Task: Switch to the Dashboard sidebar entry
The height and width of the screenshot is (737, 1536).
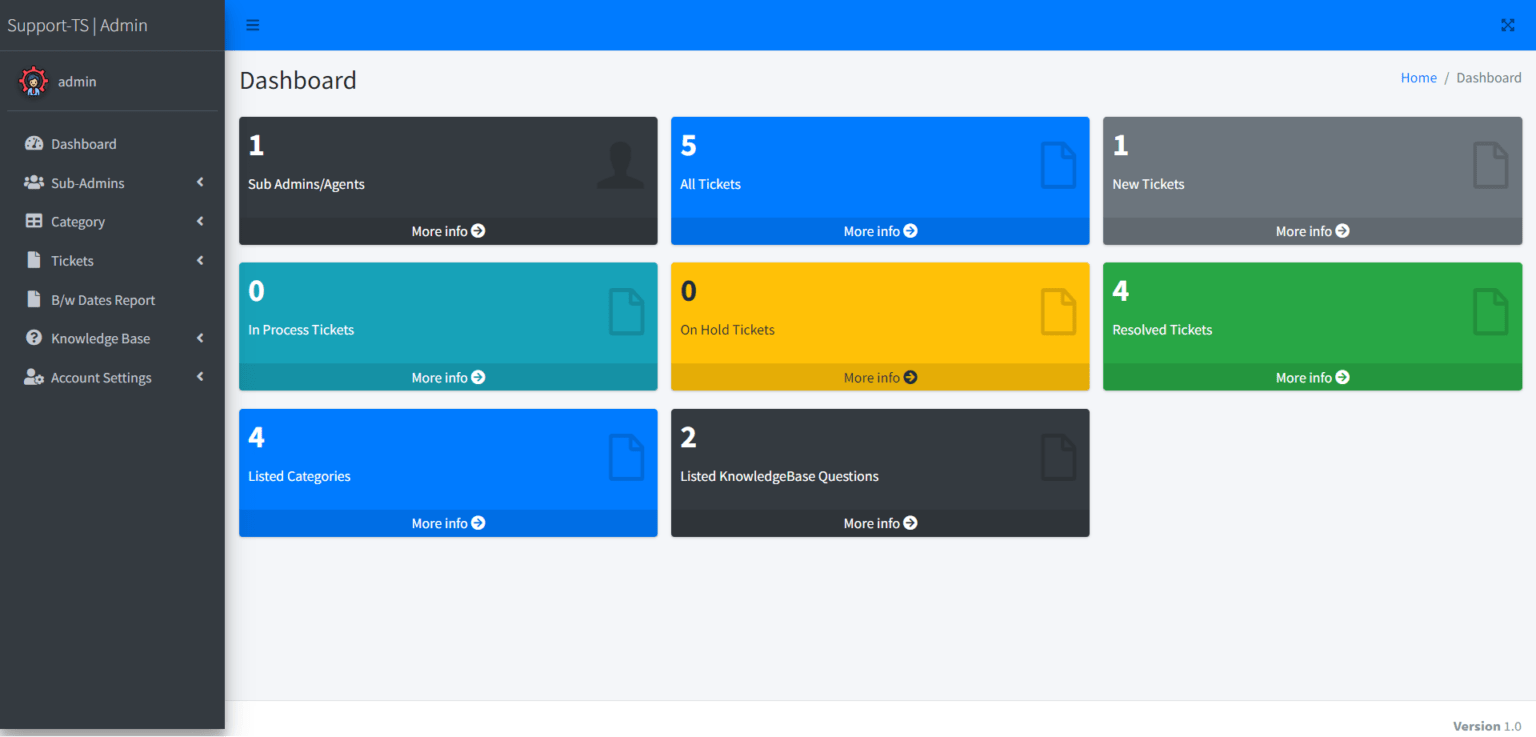Action: tap(83, 143)
